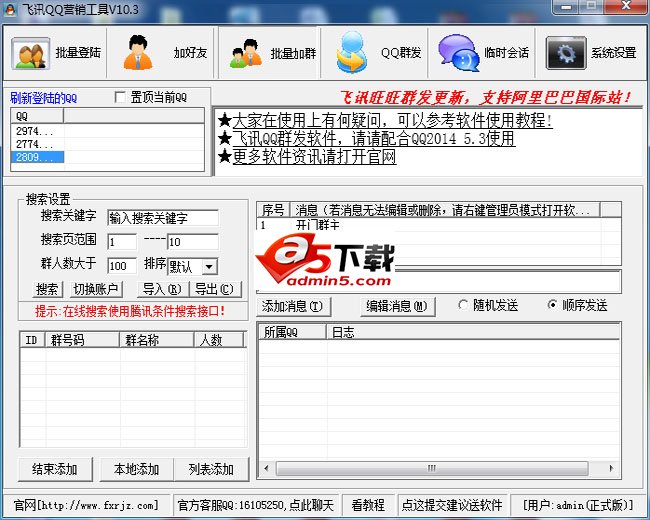Click the 结束添加 stop adding button
Screen dimensions: 650x520
[55, 469]
